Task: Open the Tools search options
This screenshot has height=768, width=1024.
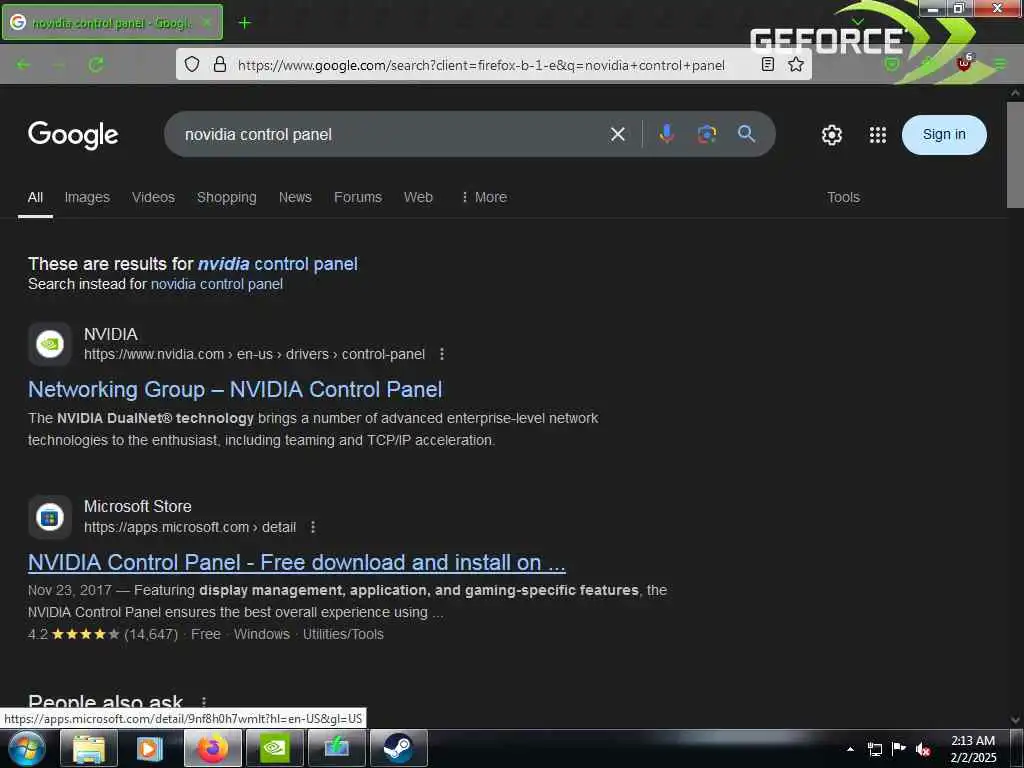Action: 843,197
